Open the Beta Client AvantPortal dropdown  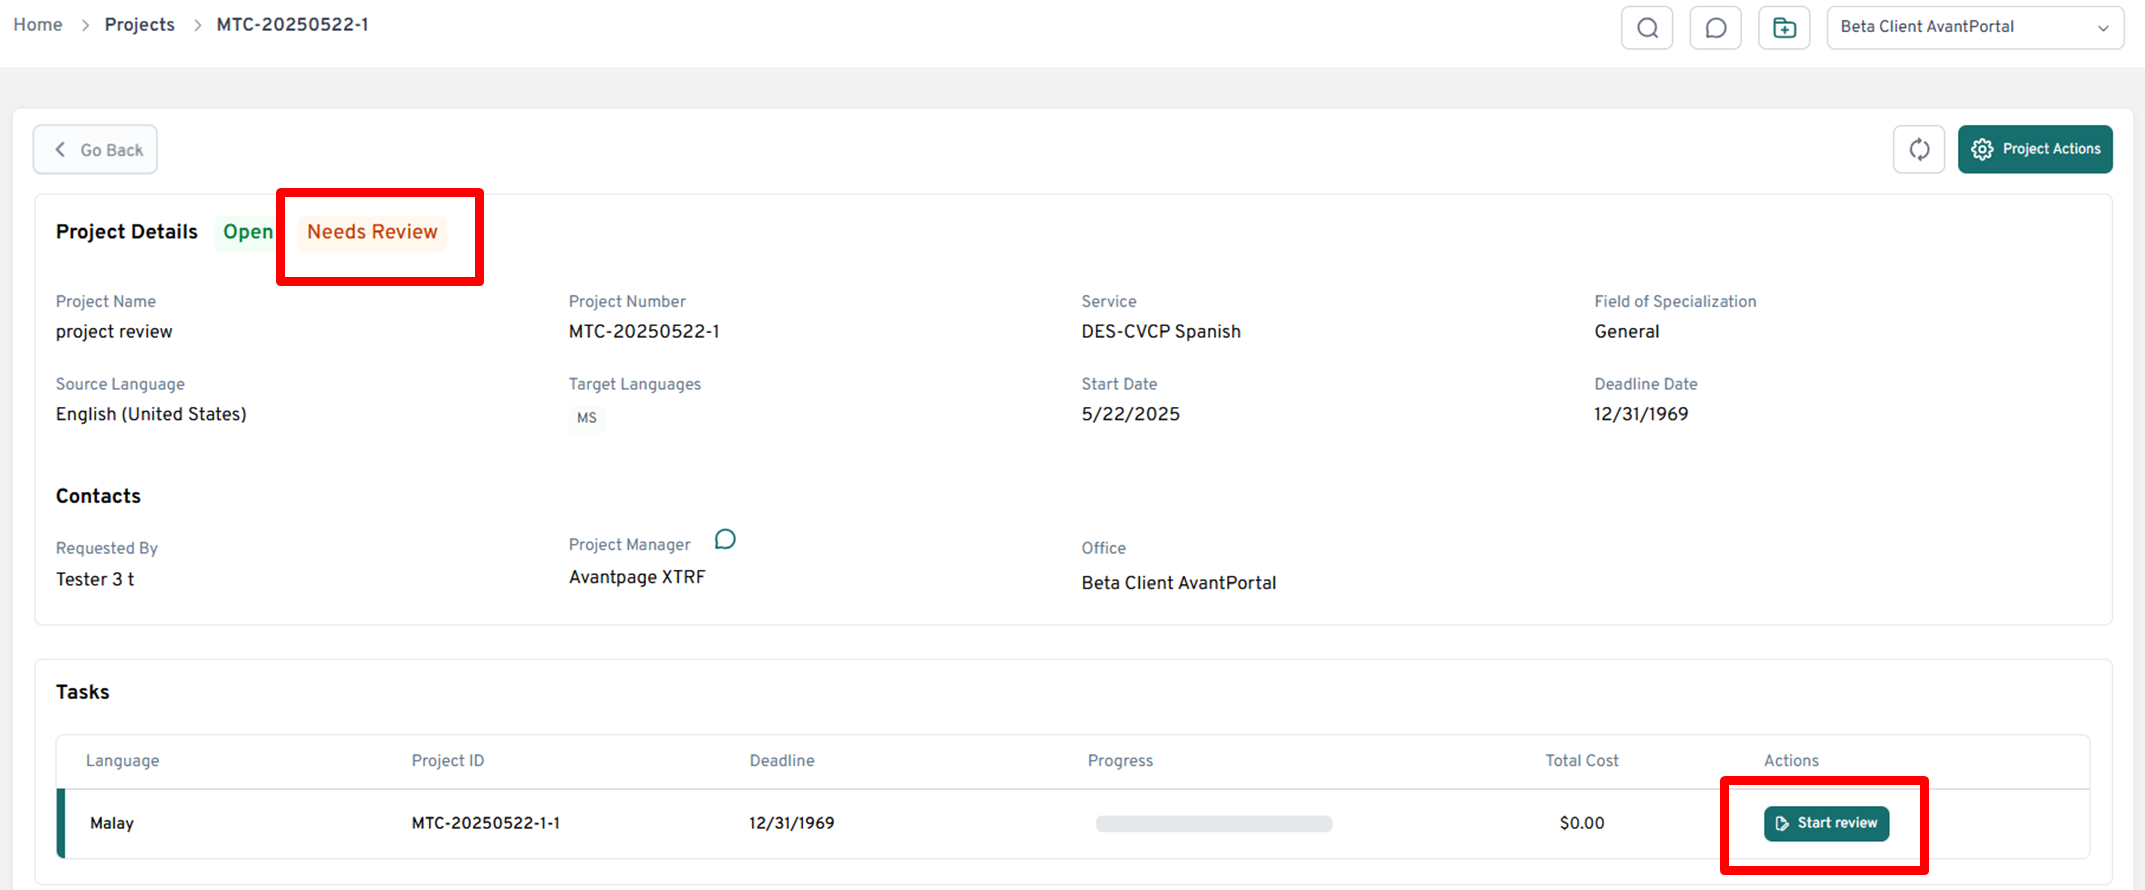[1974, 28]
